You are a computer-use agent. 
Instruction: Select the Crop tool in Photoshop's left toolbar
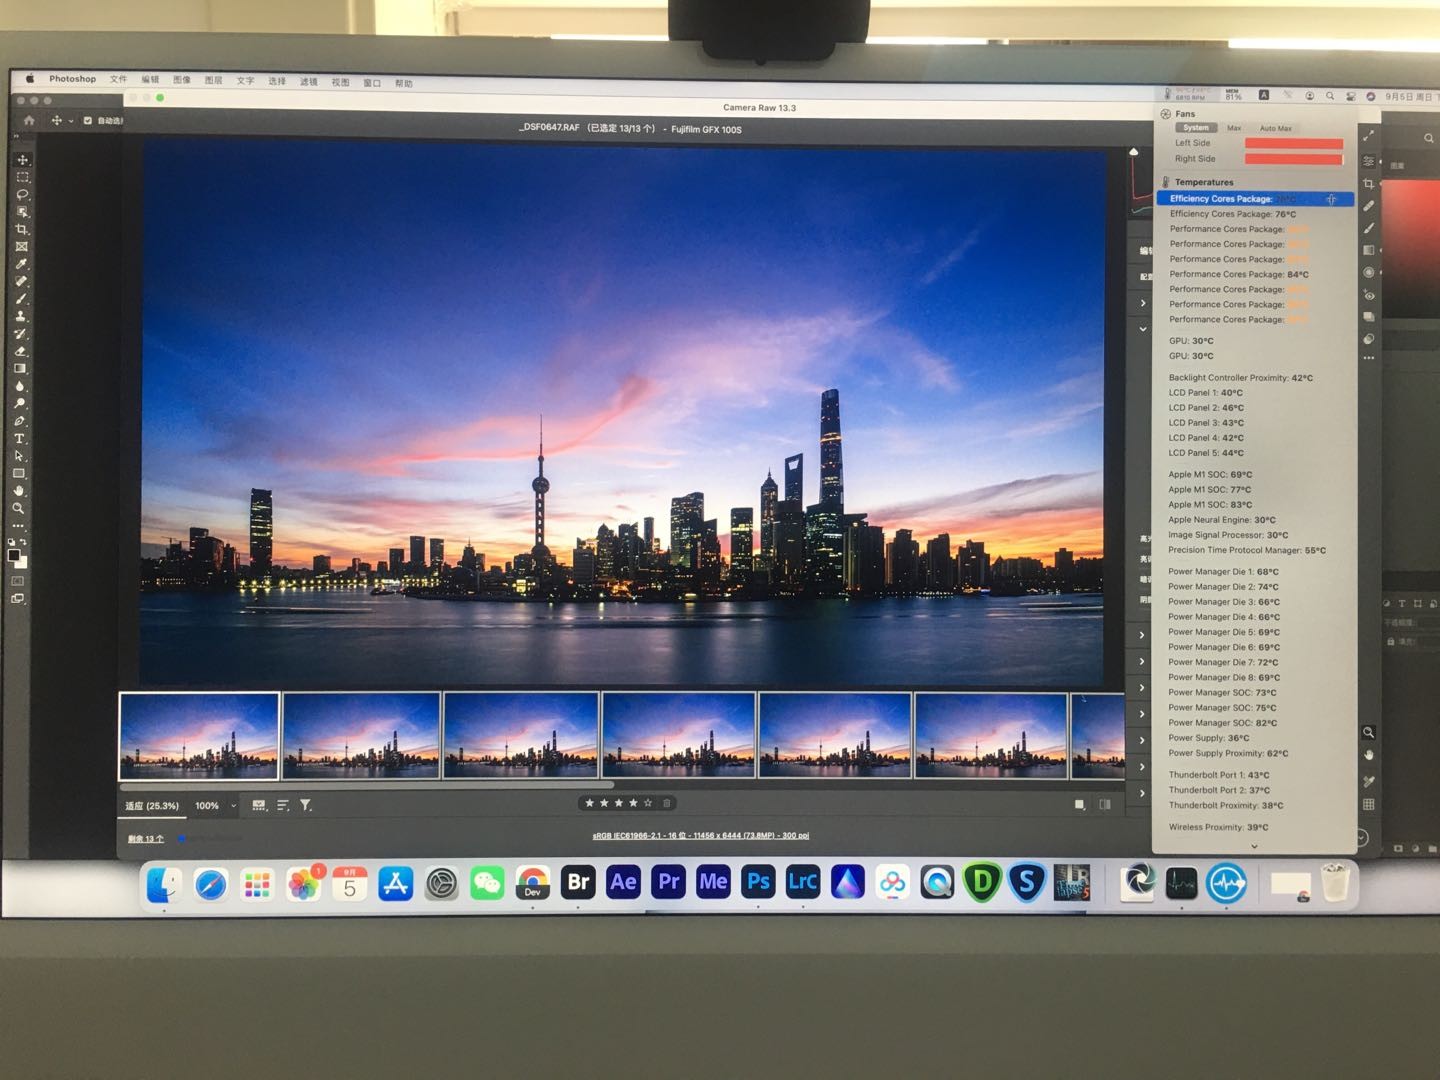point(22,229)
